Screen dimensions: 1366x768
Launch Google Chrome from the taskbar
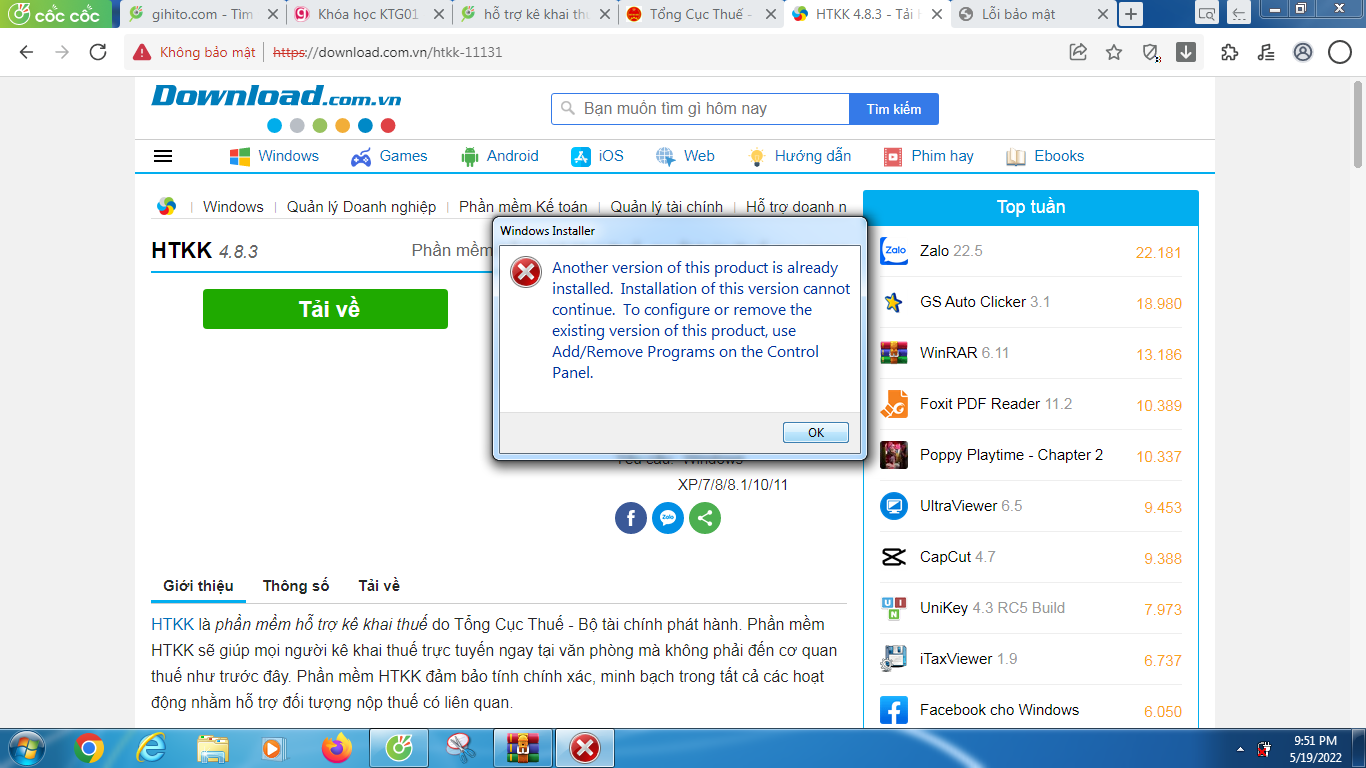pos(89,747)
